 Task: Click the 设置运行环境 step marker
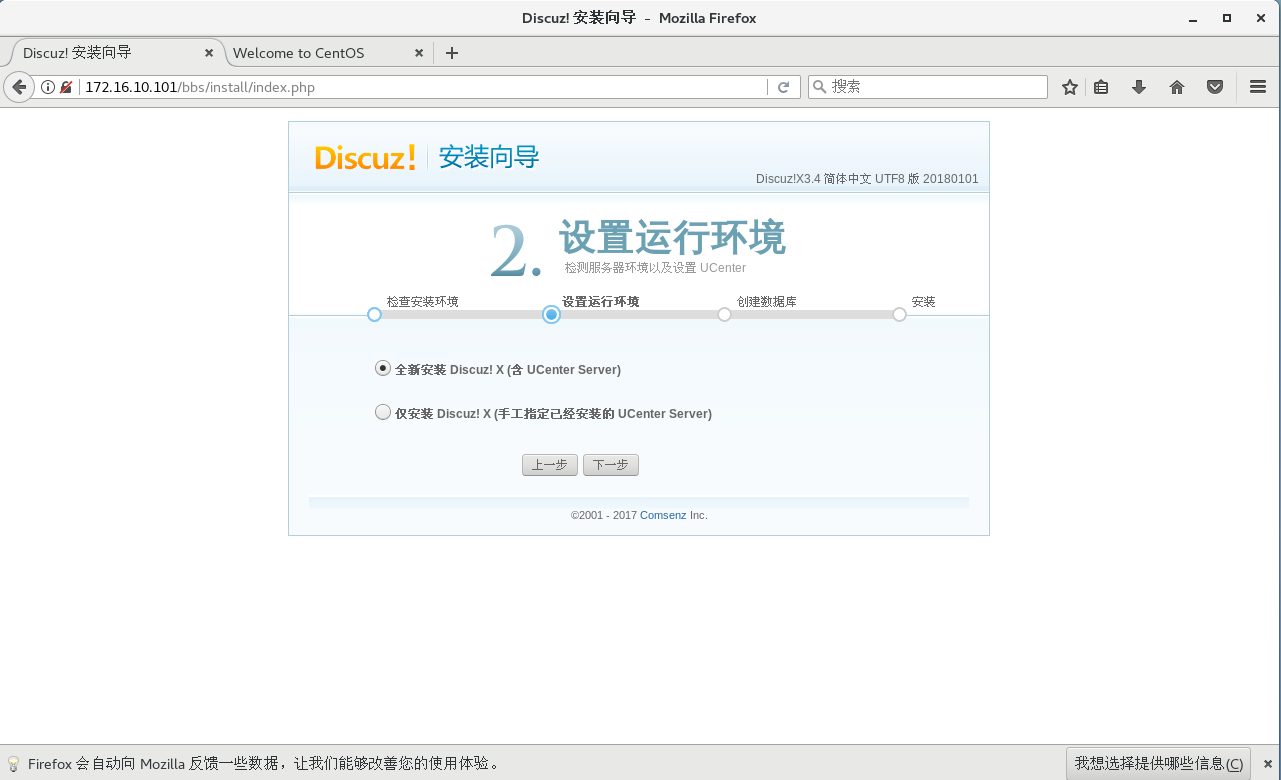tap(551, 314)
